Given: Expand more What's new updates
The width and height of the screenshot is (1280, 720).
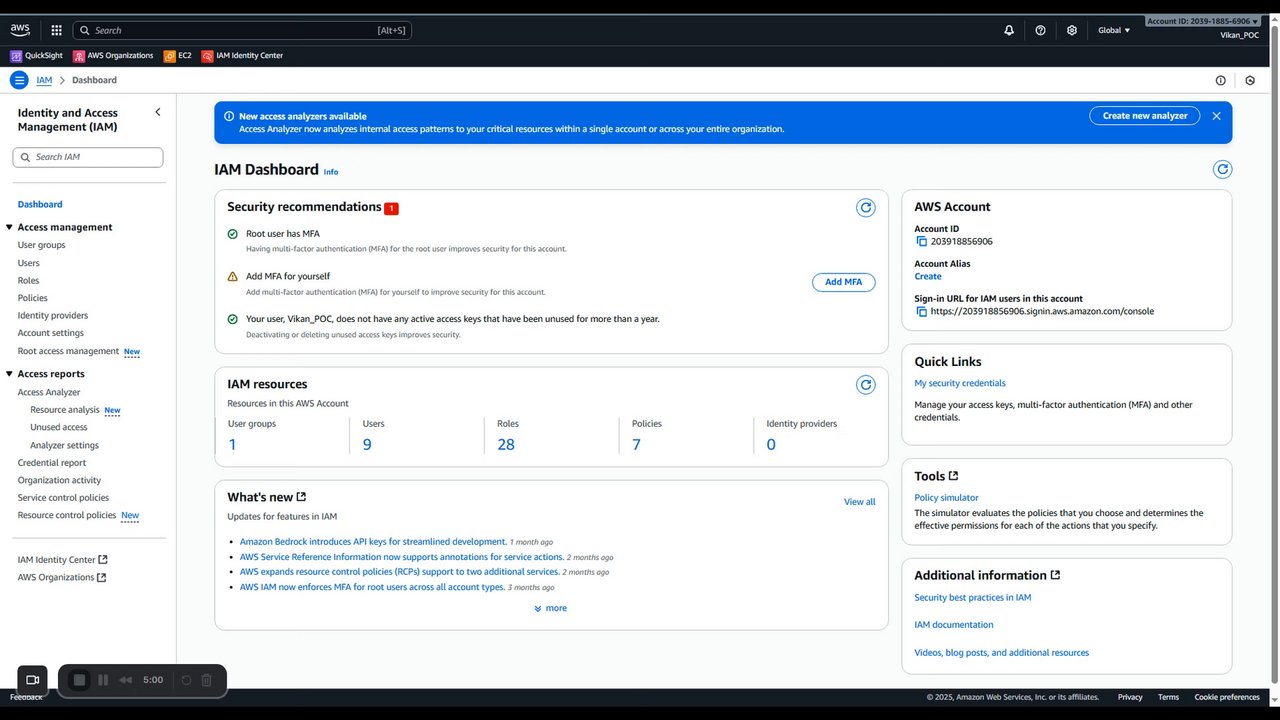Looking at the screenshot, I should tap(551, 608).
